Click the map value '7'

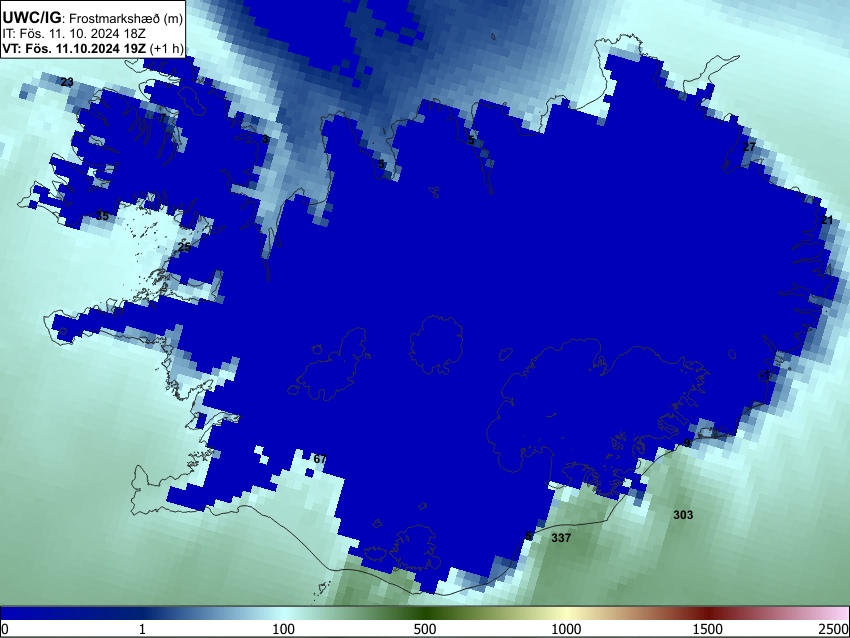click(x=163, y=118)
